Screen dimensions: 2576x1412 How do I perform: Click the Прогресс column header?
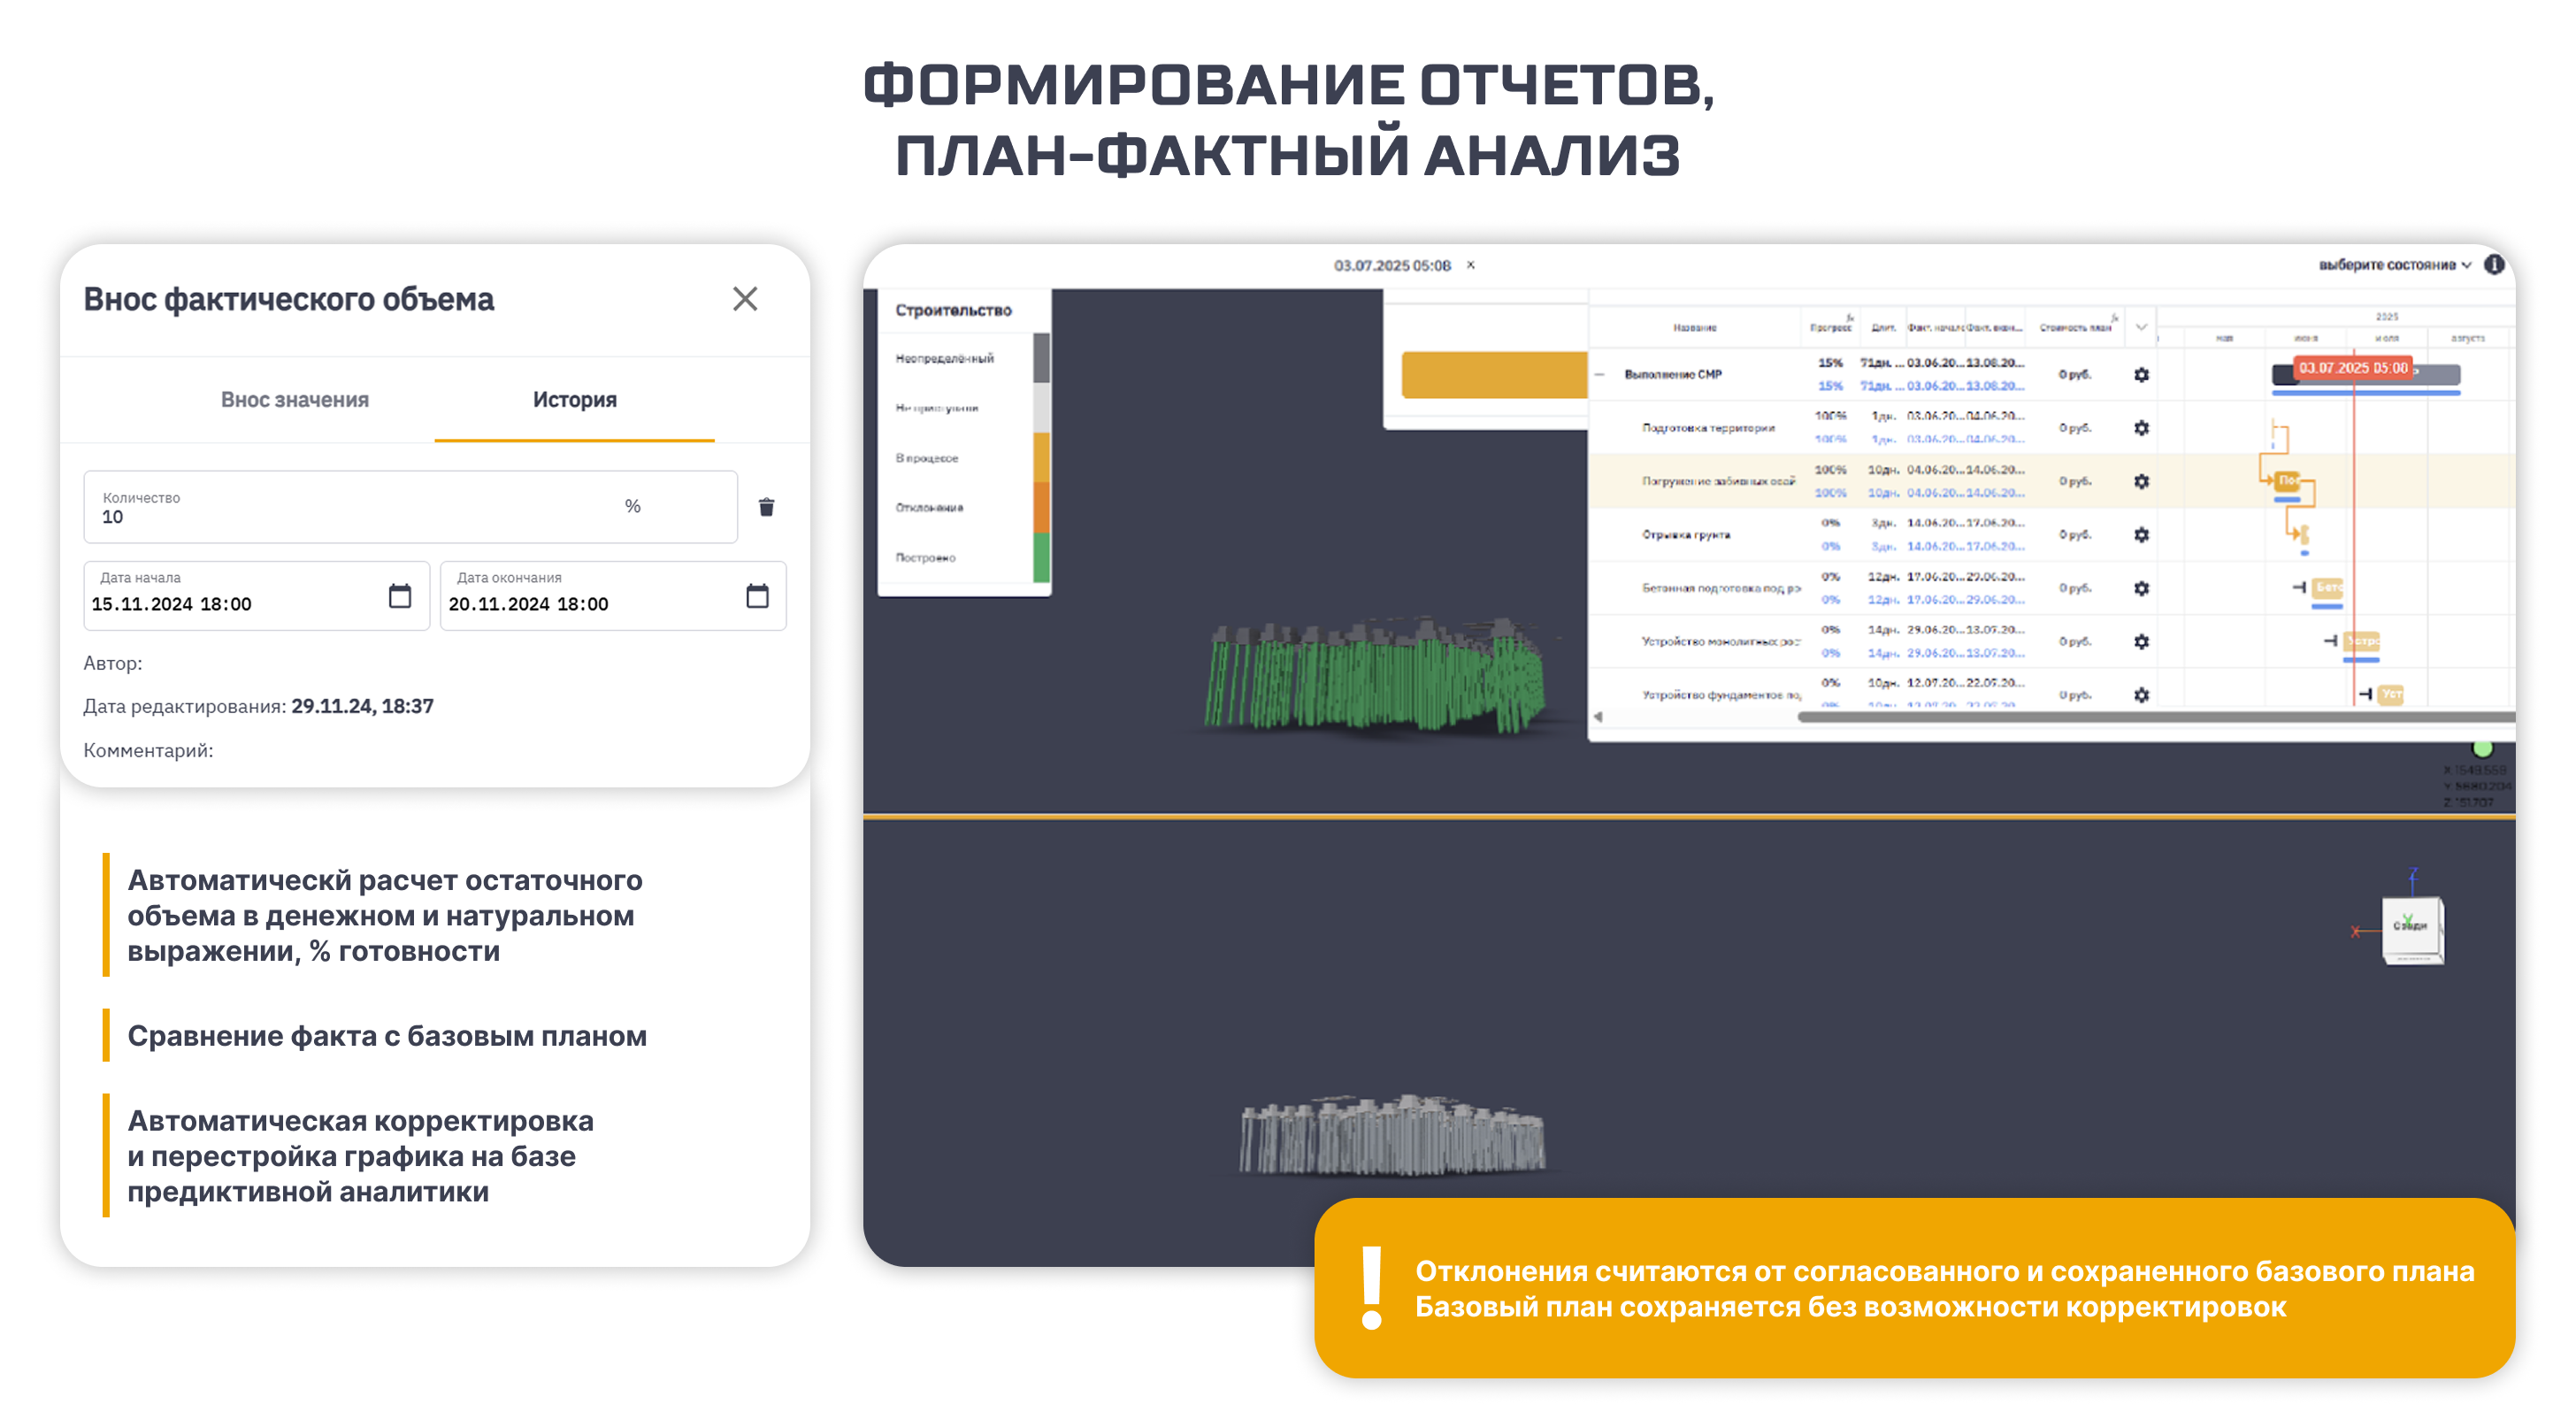point(1831,328)
